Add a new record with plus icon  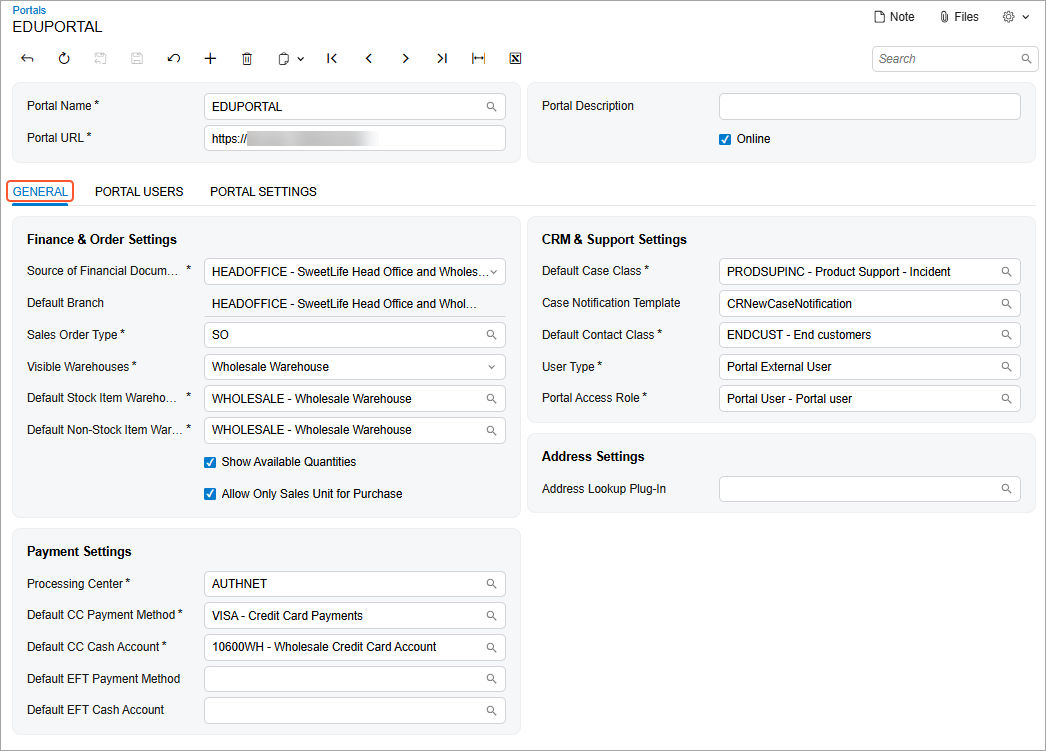pyautogui.click(x=210, y=59)
